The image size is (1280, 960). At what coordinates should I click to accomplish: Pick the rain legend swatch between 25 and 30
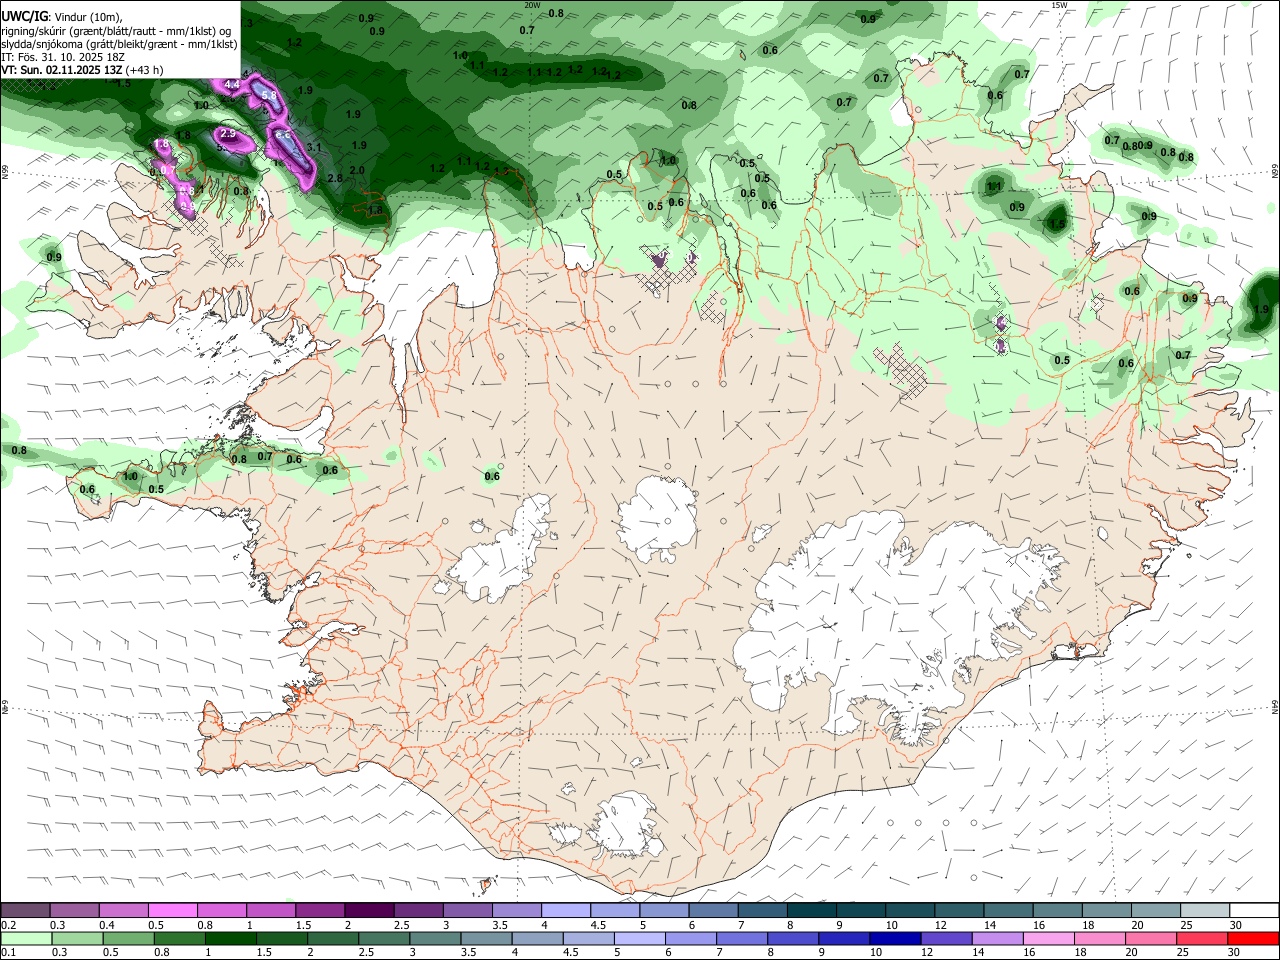pyautogui.click(x=1201, y=938)
